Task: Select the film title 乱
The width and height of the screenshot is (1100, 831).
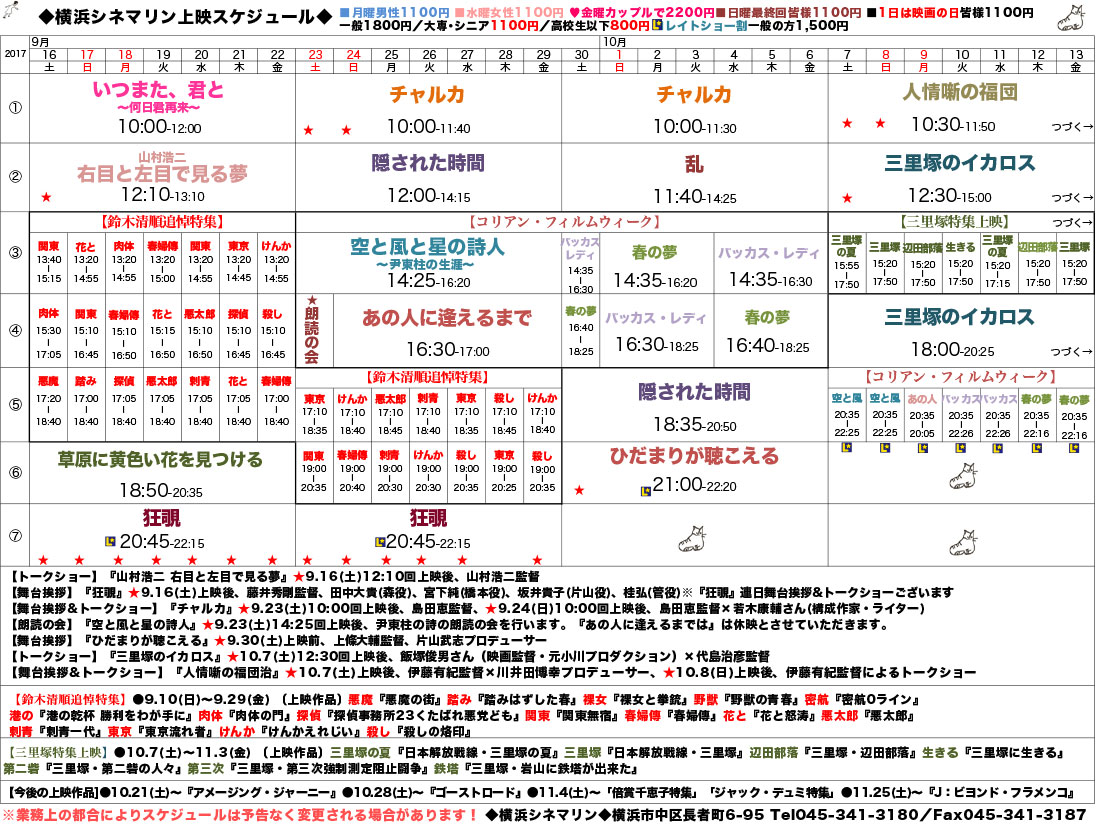Action: [x=694, y=164]
